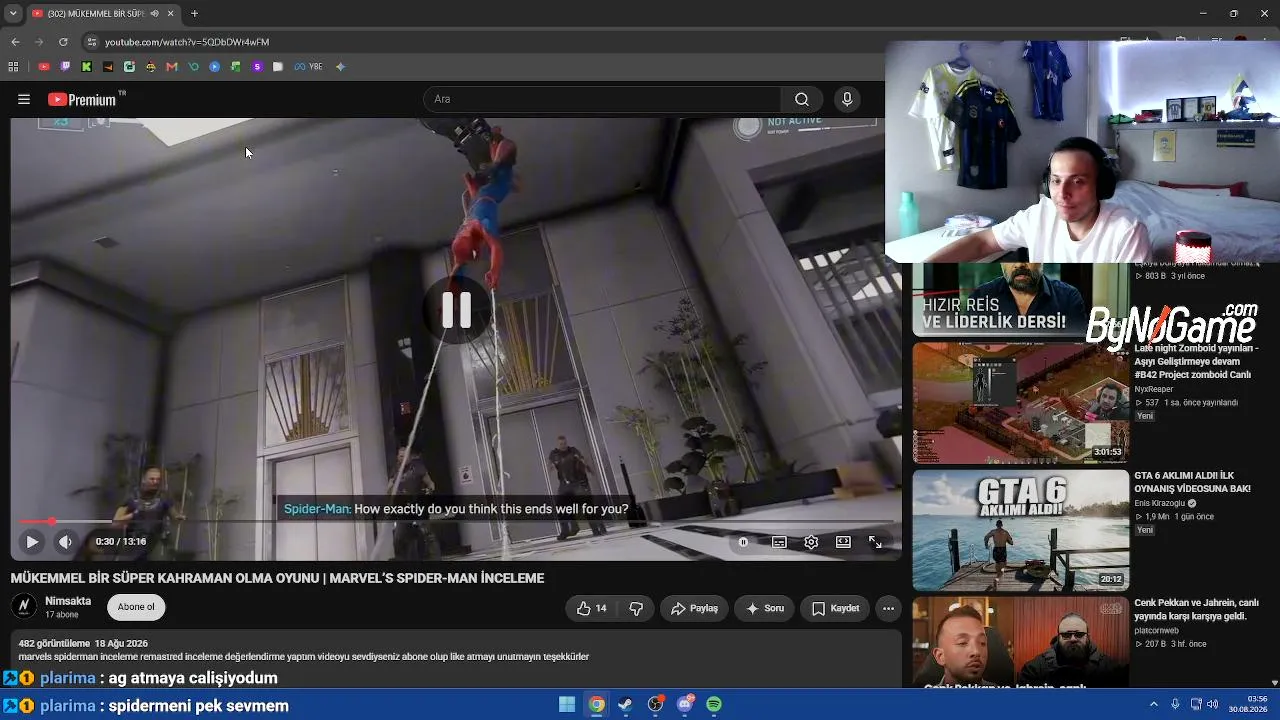
Task: Open the 'Cenk Pekkan ve Jahrein' video title
Action: (x=1196, y=610)
